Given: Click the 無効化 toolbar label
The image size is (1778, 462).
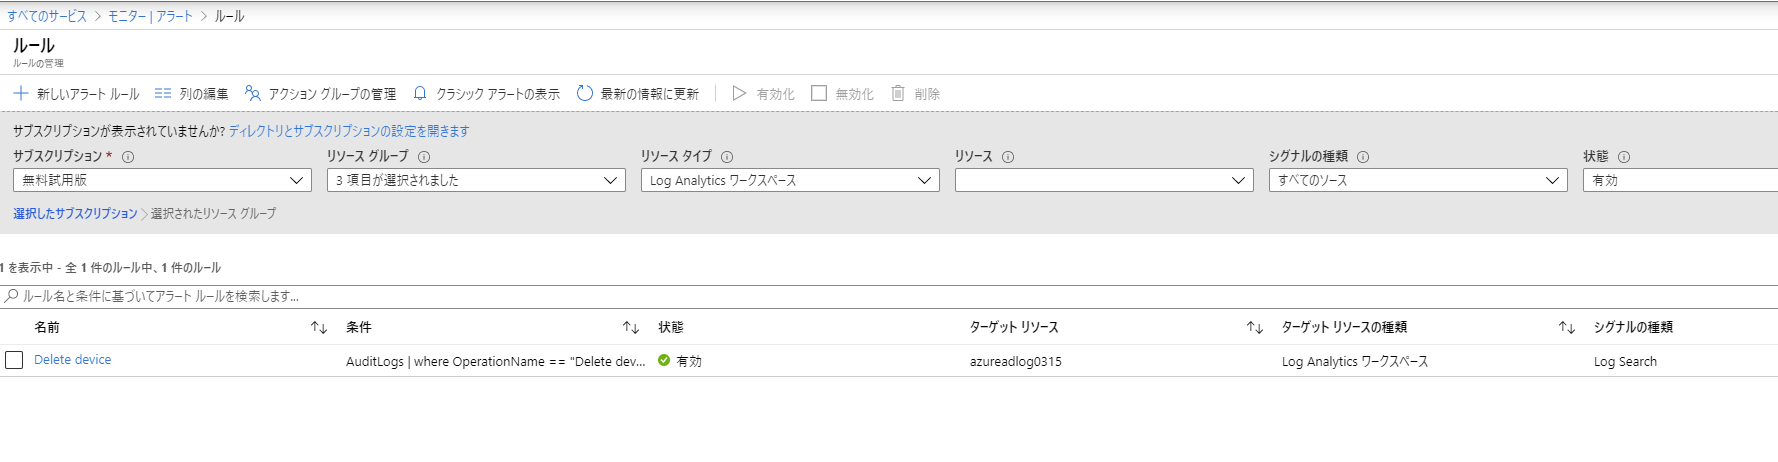Looking at the screenshot, I should [855, 94].
